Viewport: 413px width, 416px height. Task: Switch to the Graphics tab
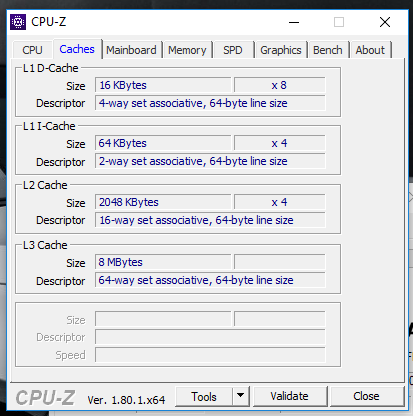pyautogui.click(x=281, y=50)
